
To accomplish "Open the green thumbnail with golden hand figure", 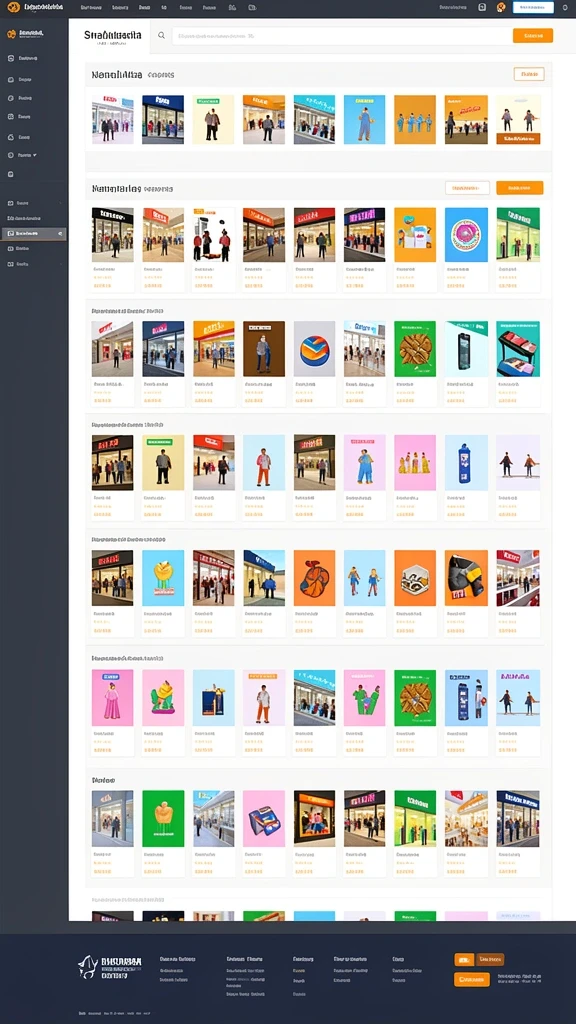I will pyautogui.click(x=163, y=818).
